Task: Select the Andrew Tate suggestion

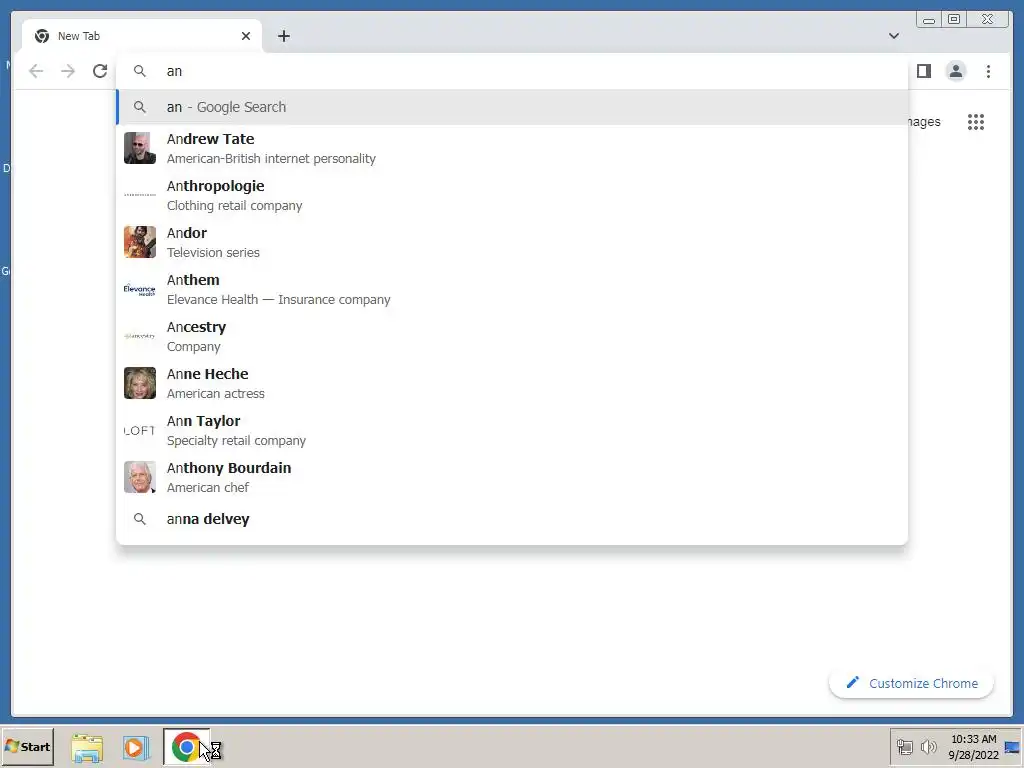Action: (512, 148)
